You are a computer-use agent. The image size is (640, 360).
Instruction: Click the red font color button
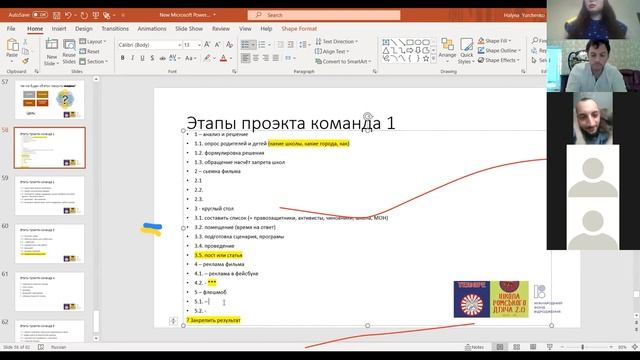[x=223, y=58]
